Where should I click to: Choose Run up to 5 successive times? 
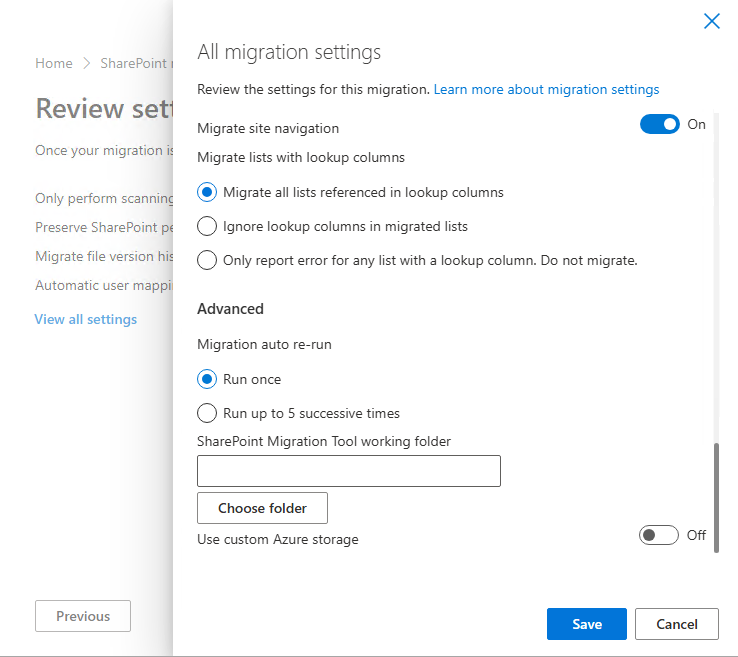tap(207, 413)
